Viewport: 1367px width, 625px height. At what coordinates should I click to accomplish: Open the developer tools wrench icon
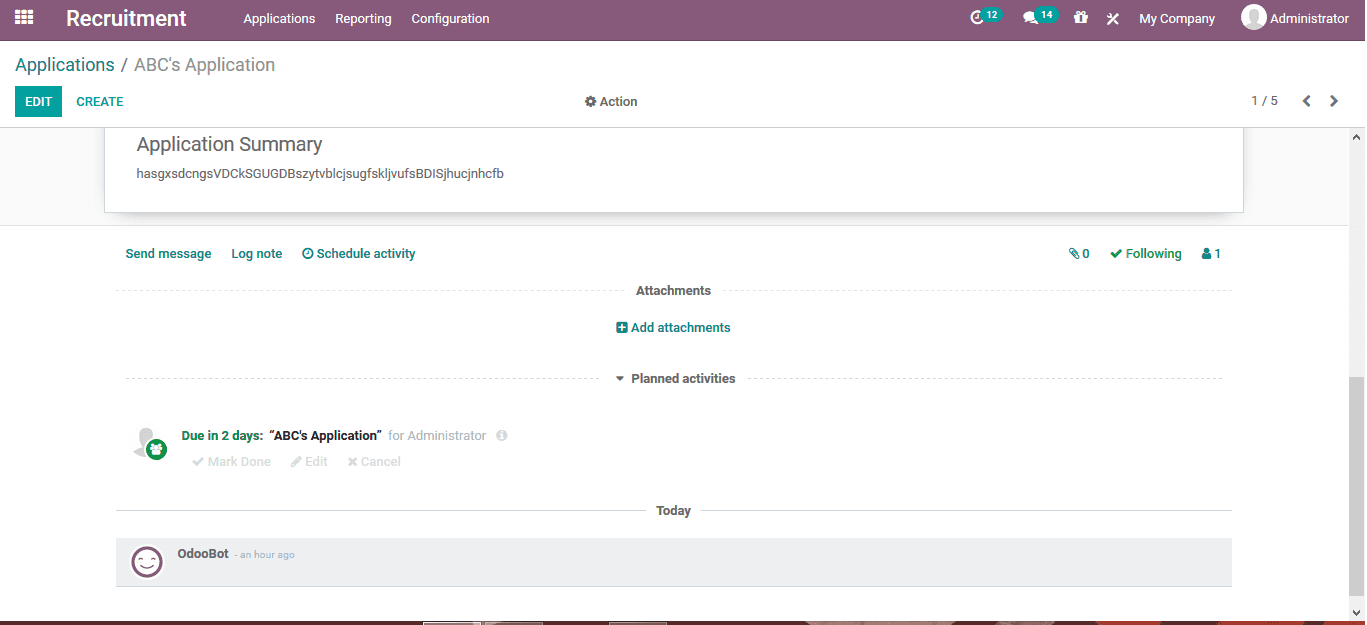1112,18
